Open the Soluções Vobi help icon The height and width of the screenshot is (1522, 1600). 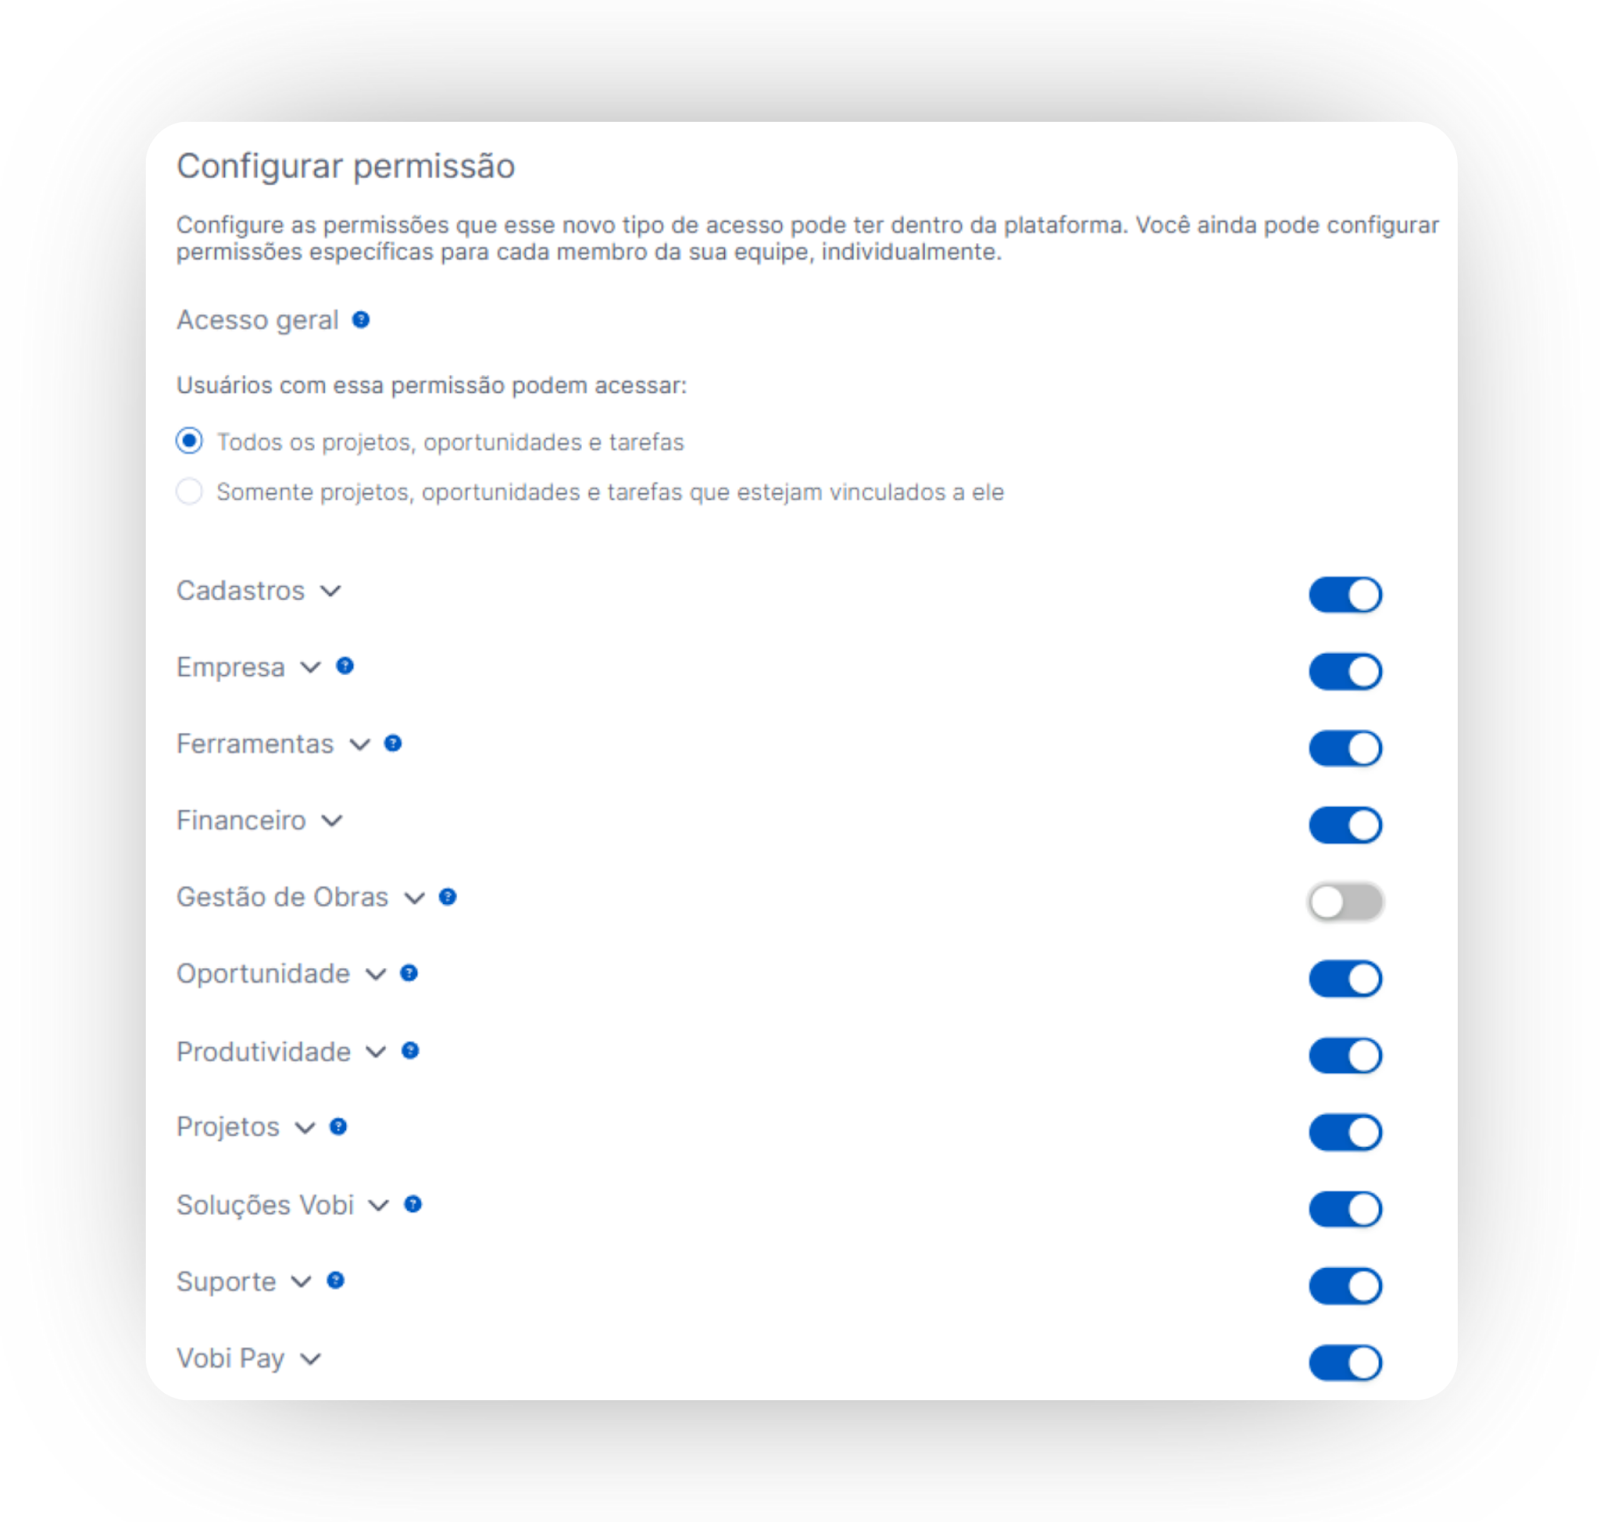click(413, 1204)
